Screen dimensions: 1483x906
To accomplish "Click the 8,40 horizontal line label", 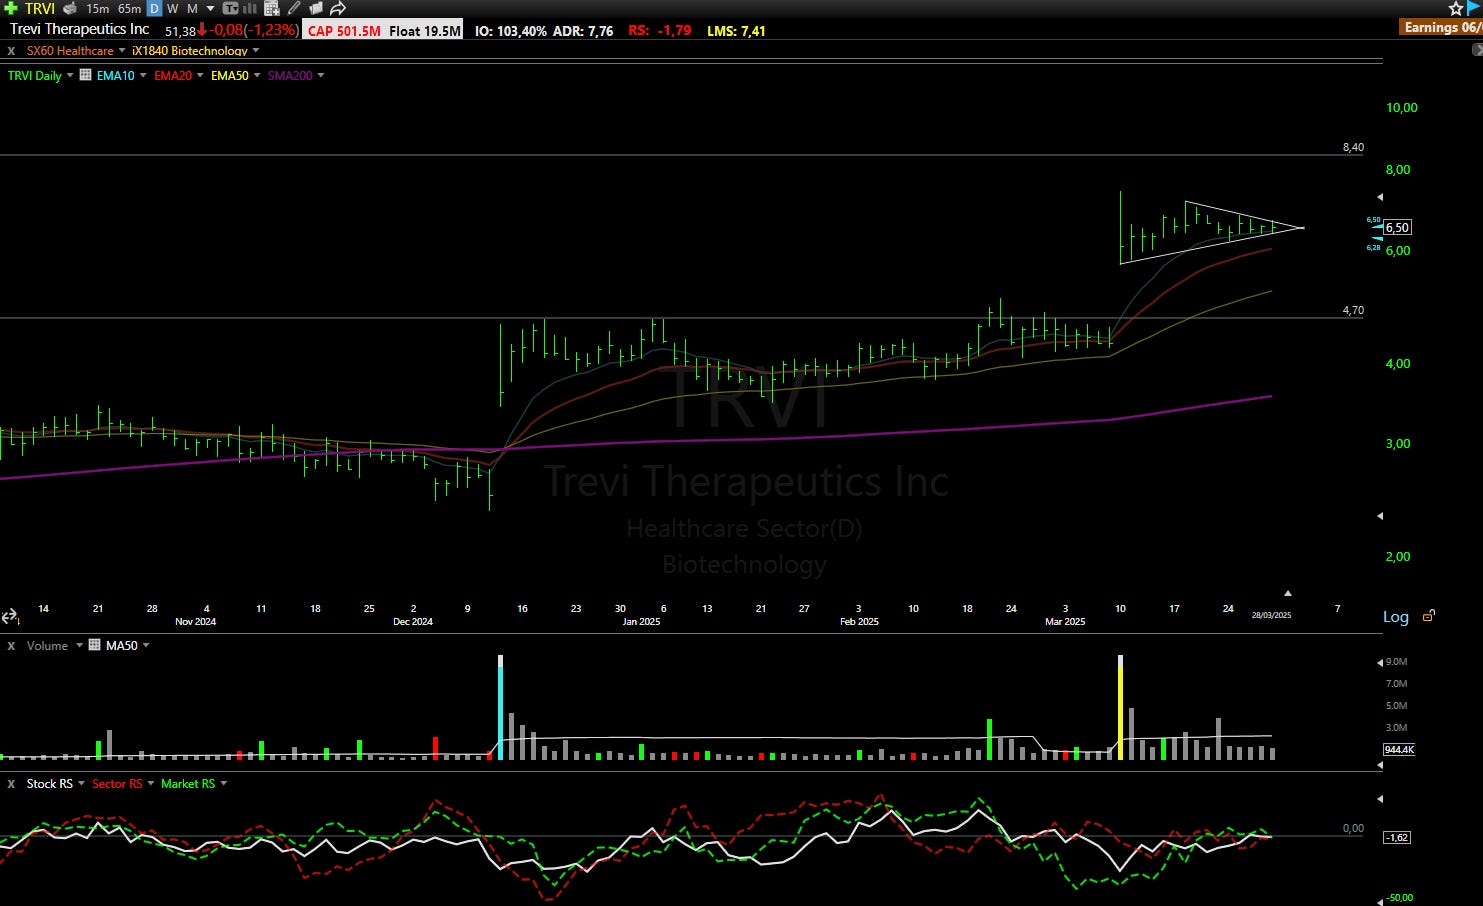I will 1353,147.
